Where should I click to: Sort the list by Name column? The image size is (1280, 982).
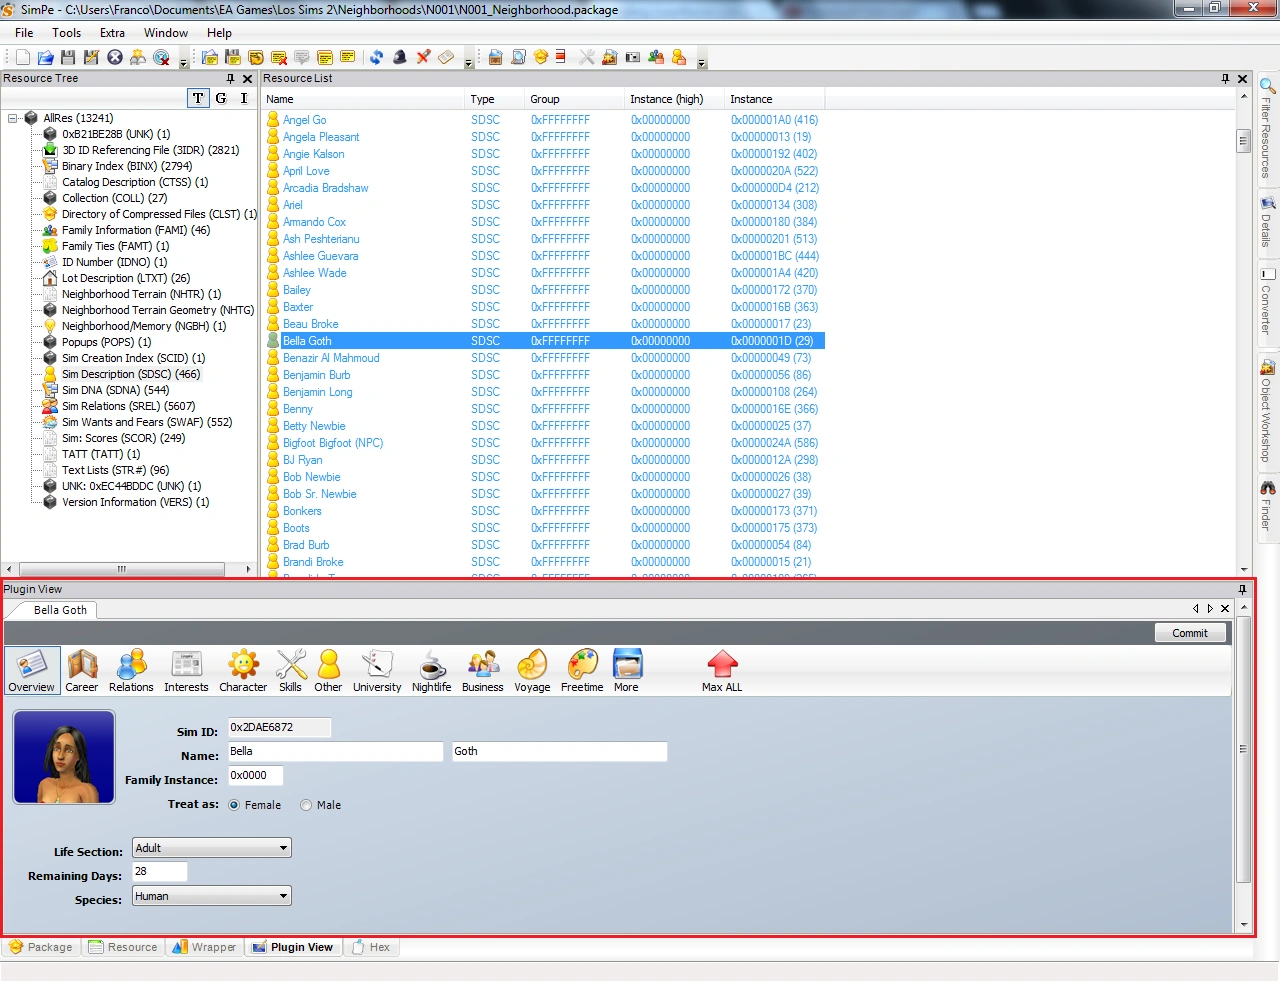pyautogui.click(x=363, y=99)
